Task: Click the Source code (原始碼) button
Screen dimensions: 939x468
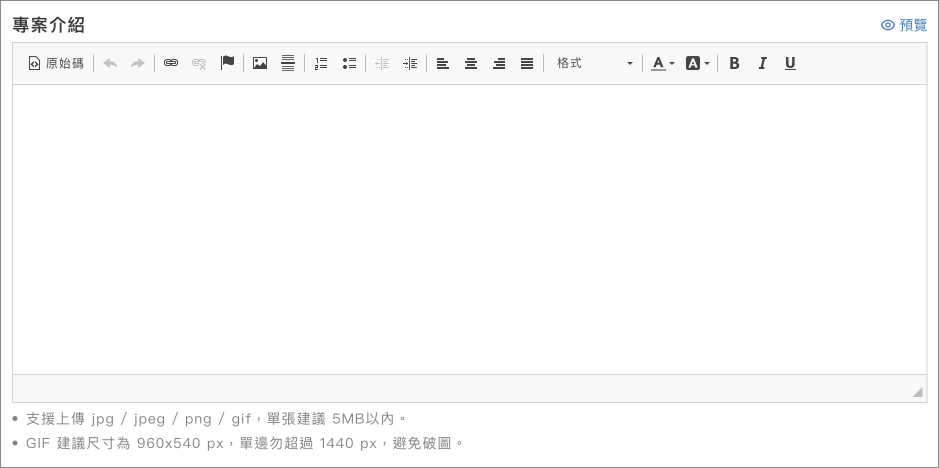Action: 57,63
